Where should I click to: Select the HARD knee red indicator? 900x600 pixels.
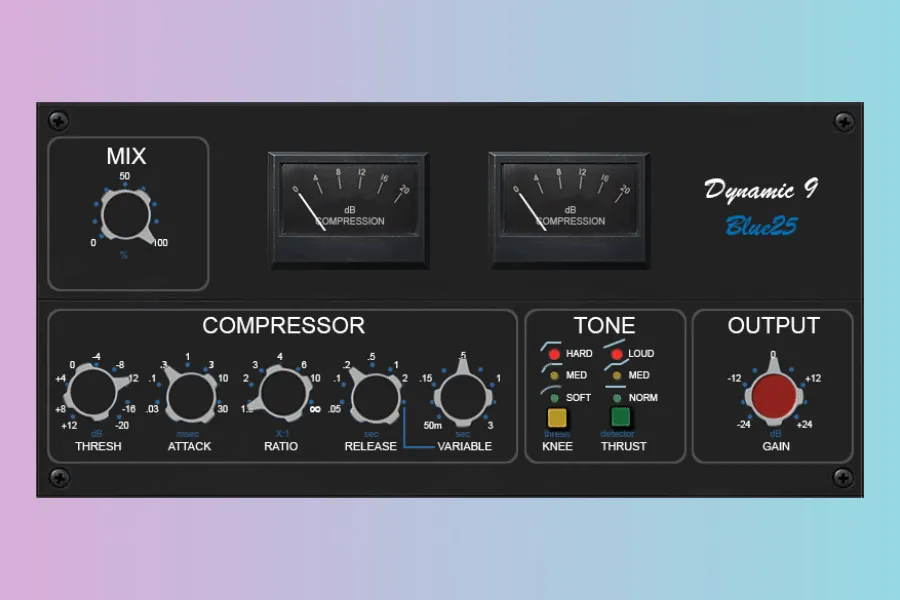click(x=552, y=354)
